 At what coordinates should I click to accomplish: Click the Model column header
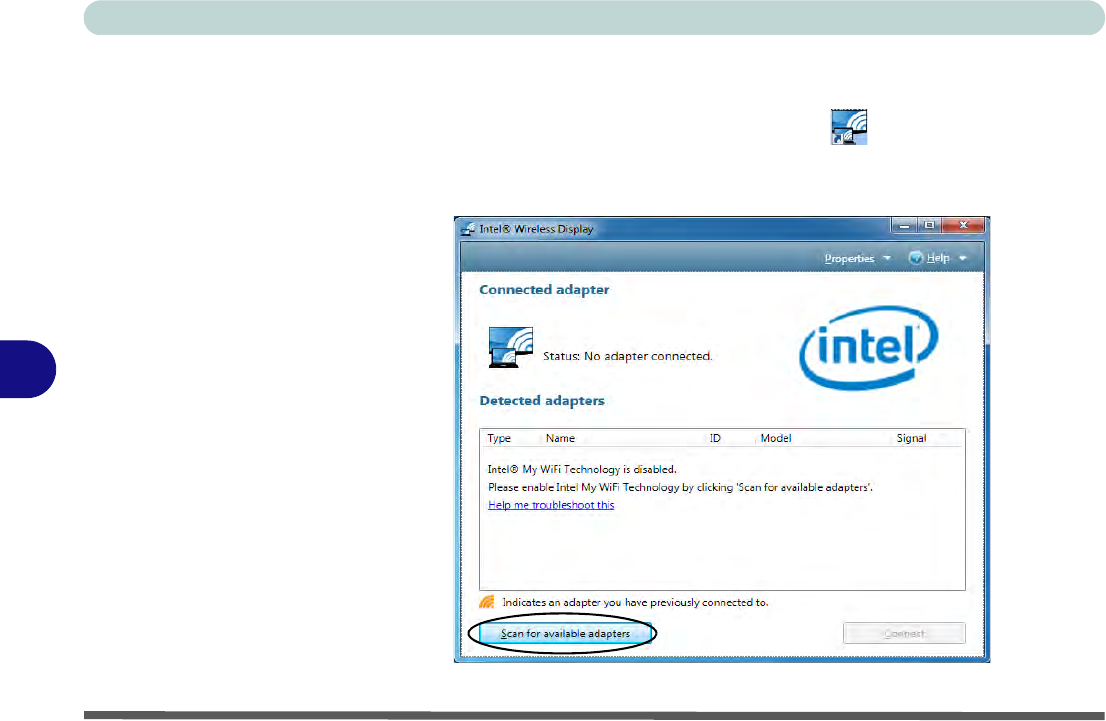pos(776,438)
